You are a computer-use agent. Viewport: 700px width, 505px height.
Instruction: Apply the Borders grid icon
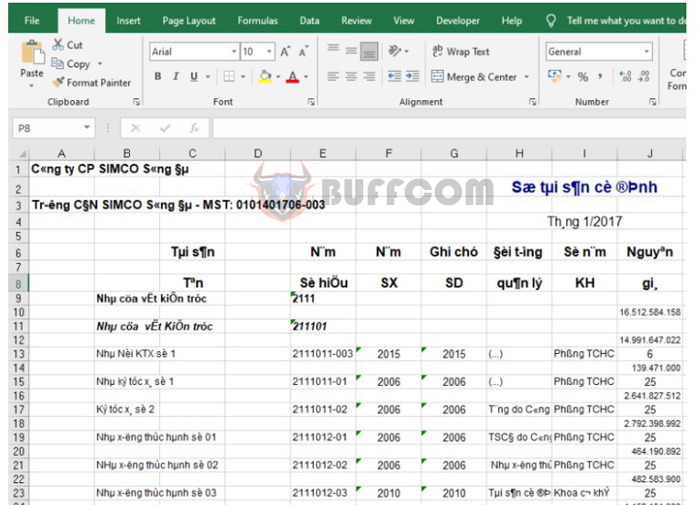pos(229,76)
